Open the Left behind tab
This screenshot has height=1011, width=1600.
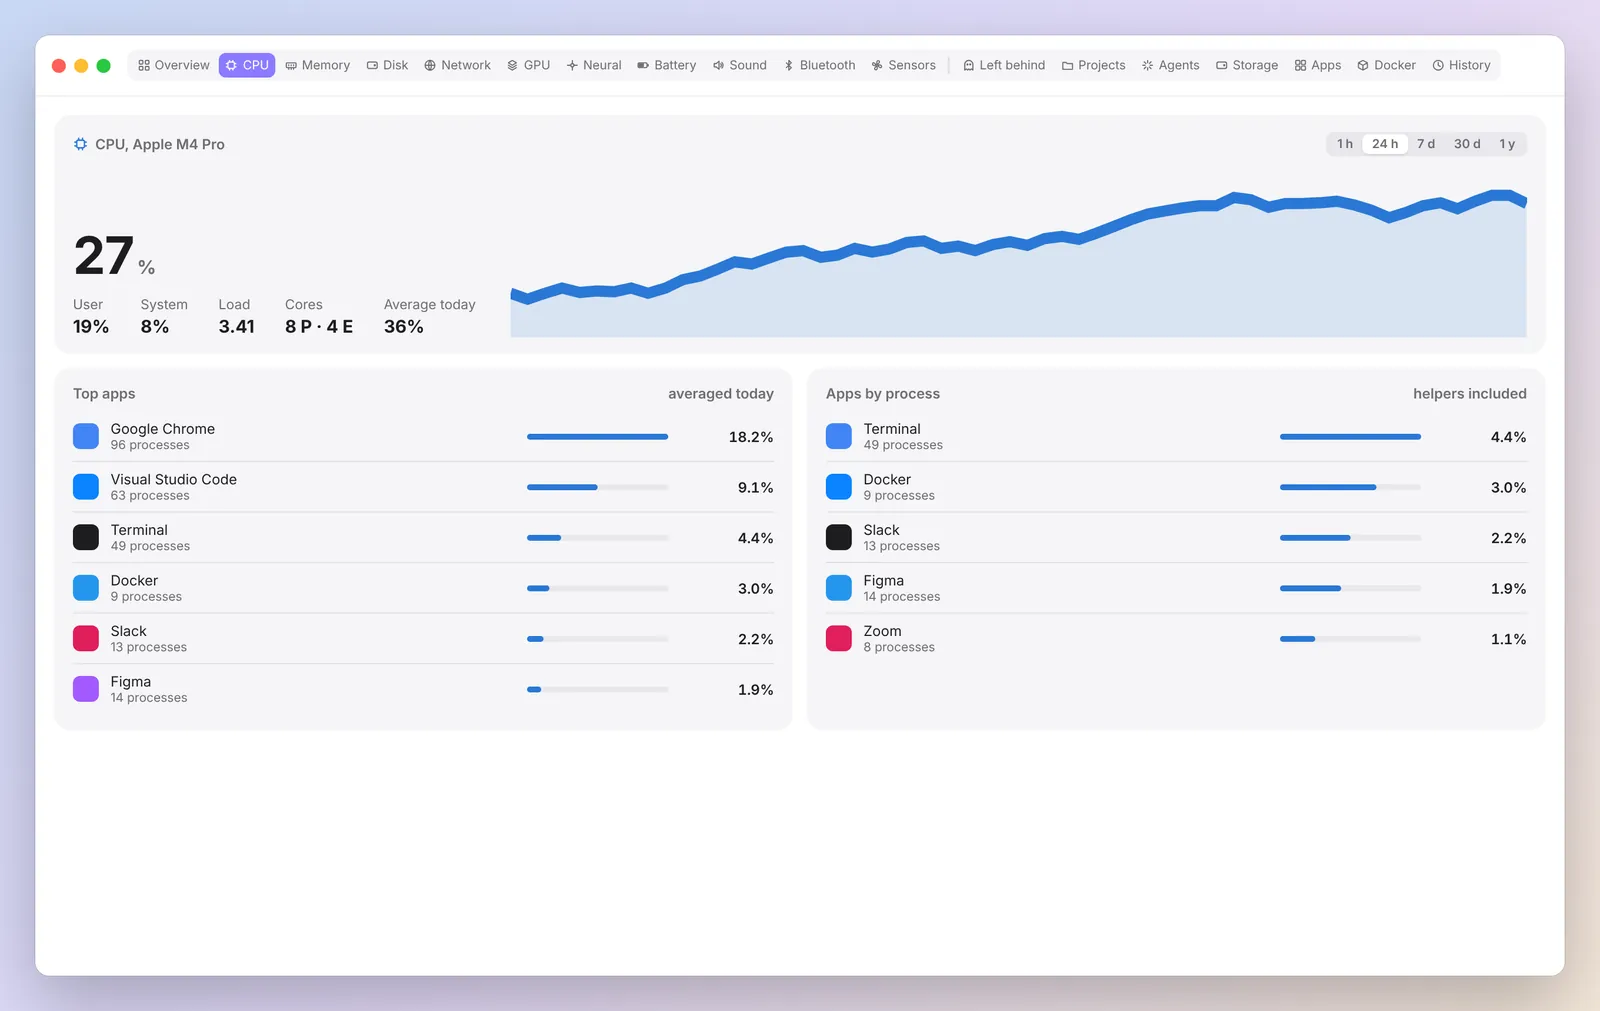tap(1004, 65)
